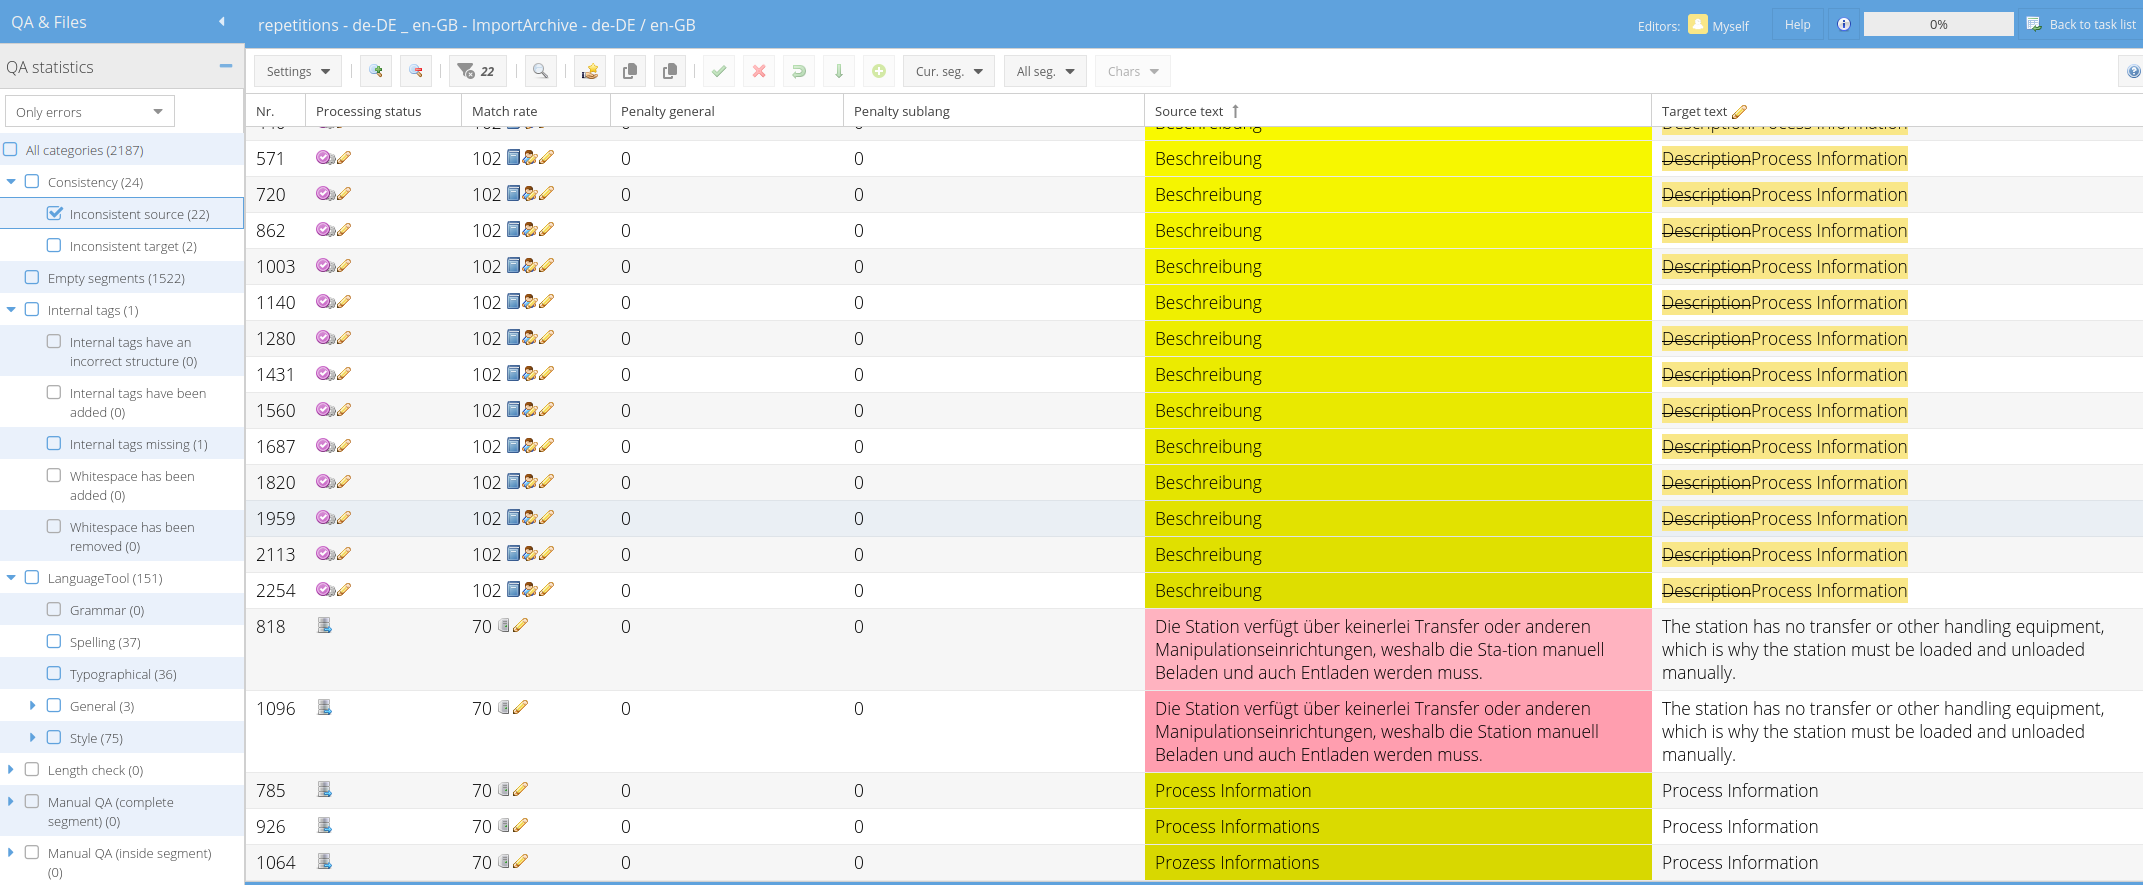Enable the Spelling (37) checkbox
This screenshot has height=885, width=2143.
point(54,642)
